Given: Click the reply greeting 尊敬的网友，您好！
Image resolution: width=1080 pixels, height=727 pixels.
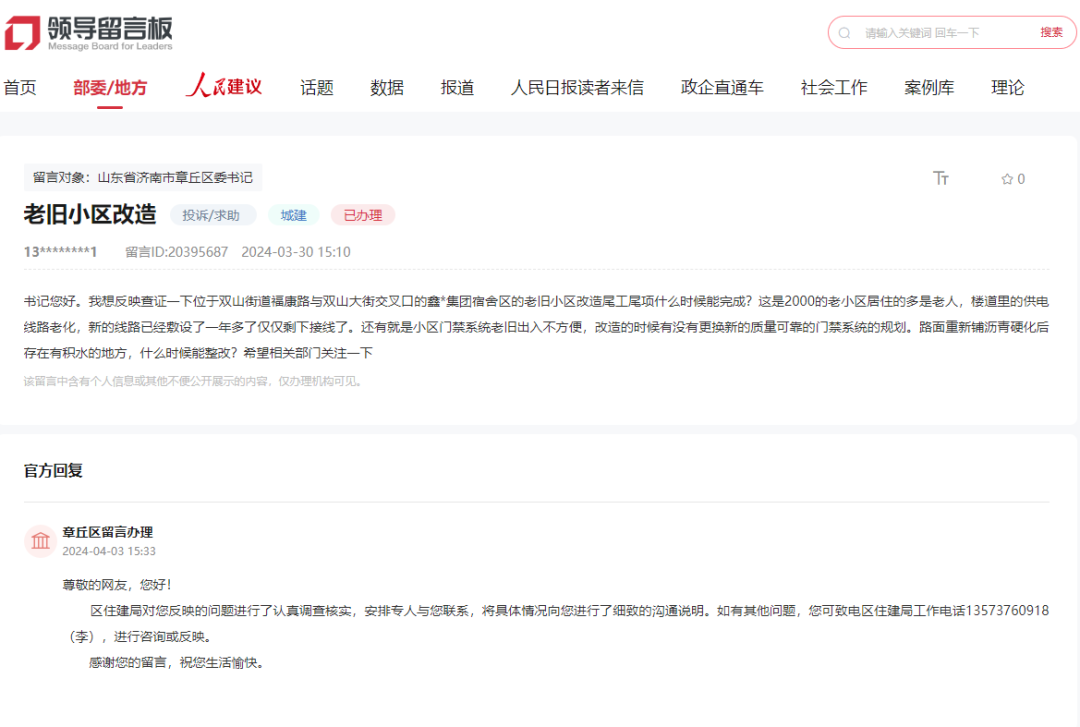Looking at the screenshot, I should coord(117,585).
